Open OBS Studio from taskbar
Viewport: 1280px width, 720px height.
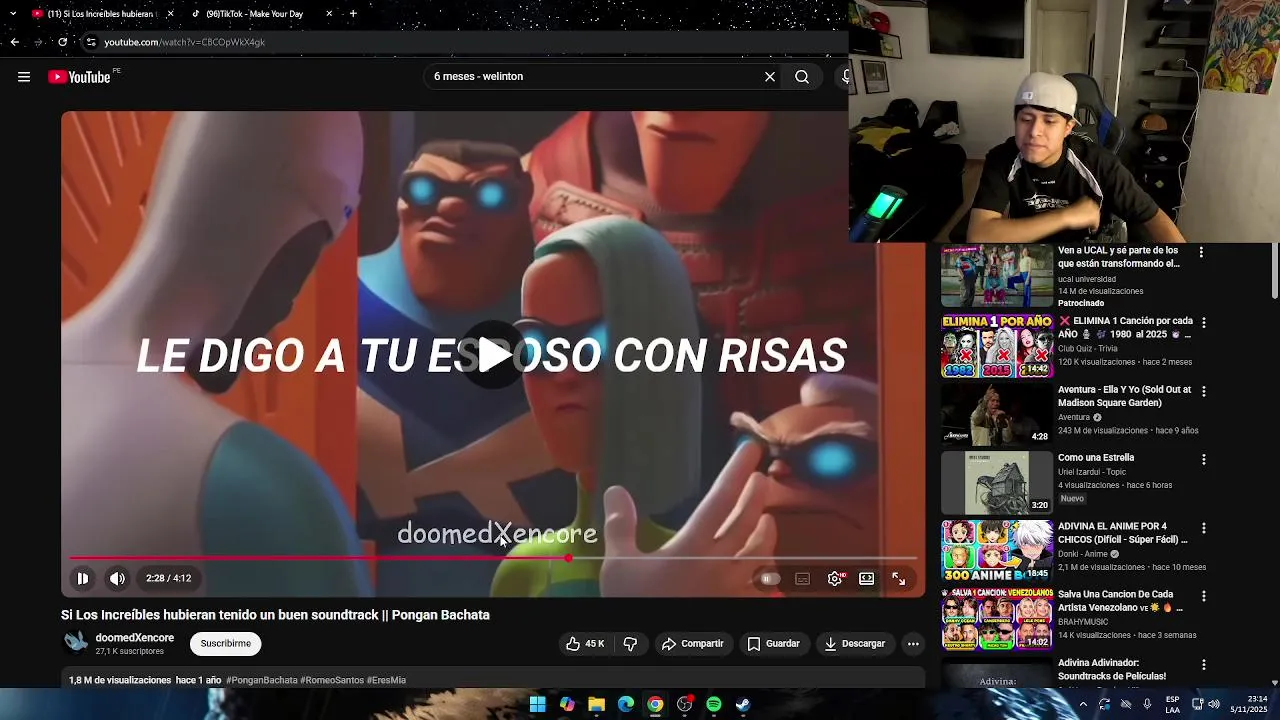coord(685,704)
